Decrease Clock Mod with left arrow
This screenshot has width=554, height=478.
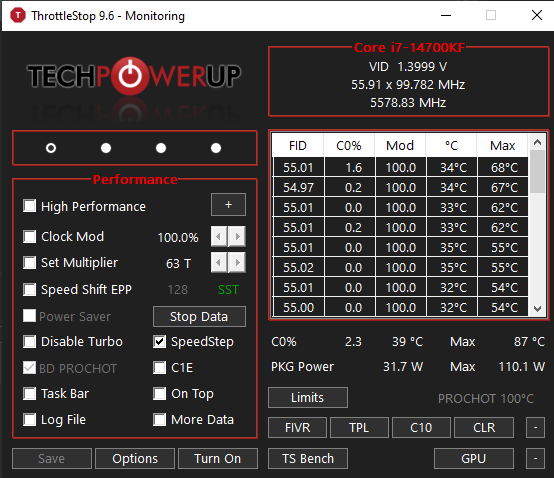219,236
